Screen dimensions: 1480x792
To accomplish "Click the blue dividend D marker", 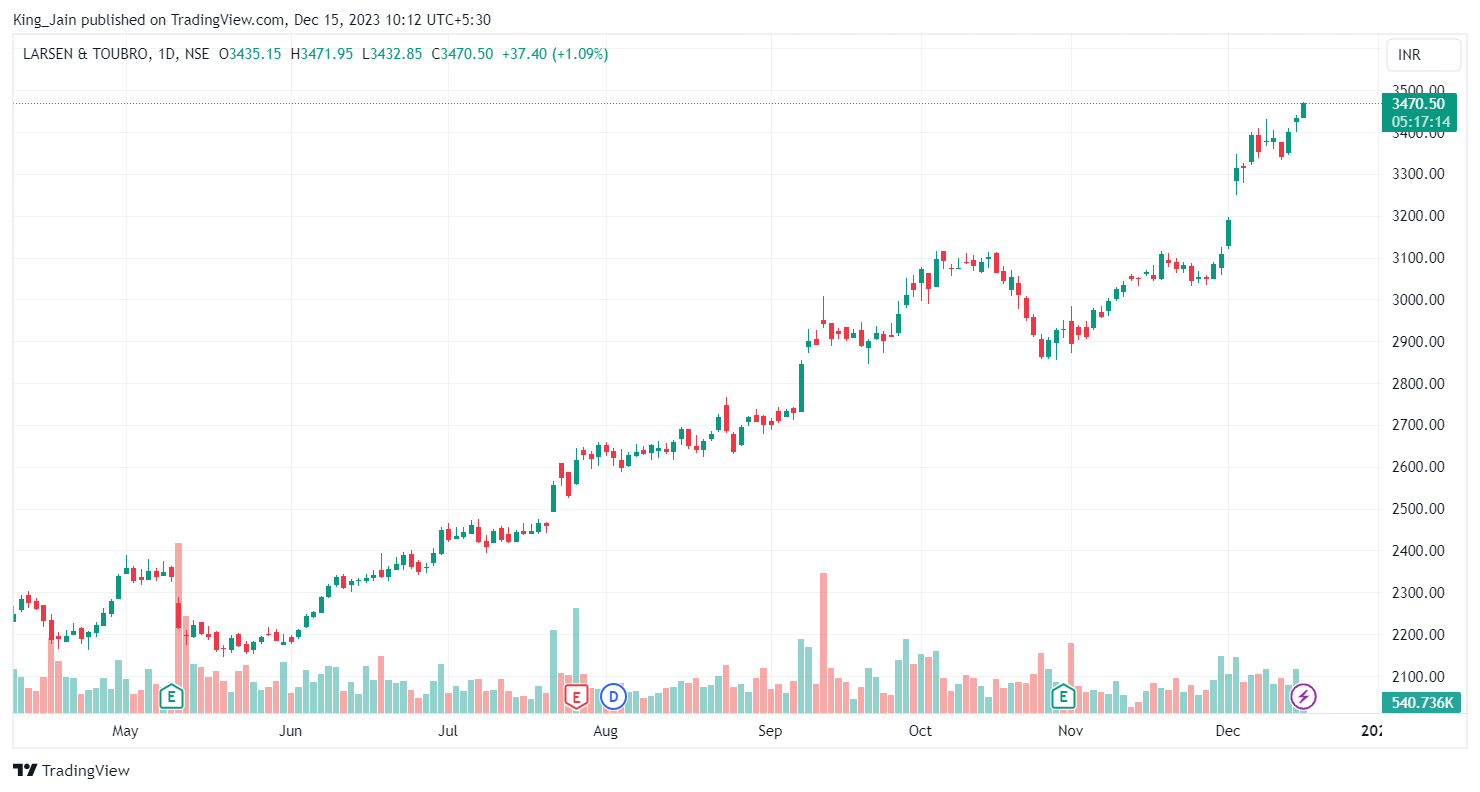I will pyautogui.click(x=612, y=696).
